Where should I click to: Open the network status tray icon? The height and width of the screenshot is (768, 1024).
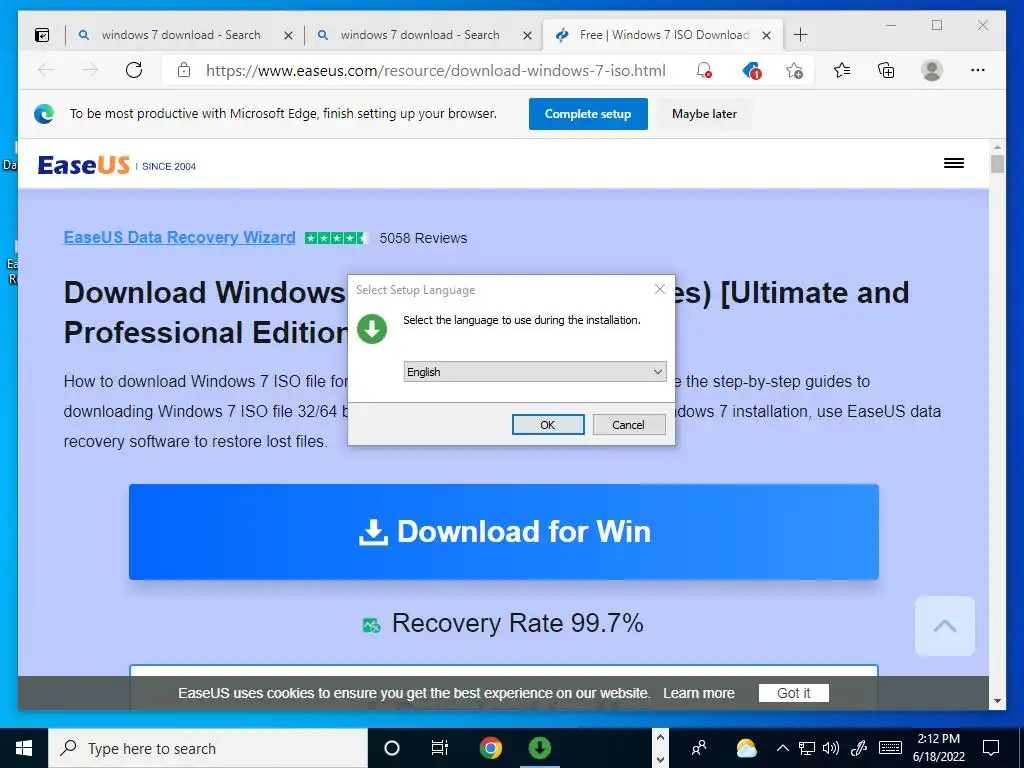pos(807,748)
